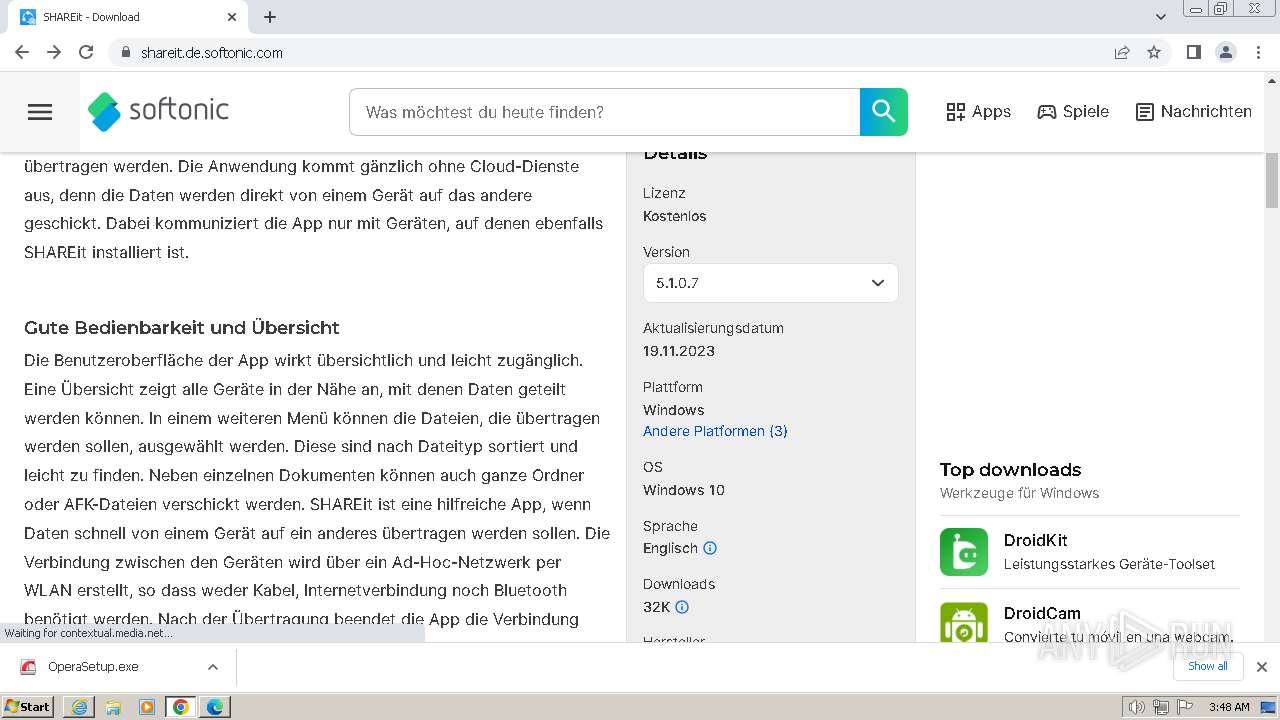Screen dimensions: 1280x720
Task: Click the Apps grid icon
Action: coord(956,112)
